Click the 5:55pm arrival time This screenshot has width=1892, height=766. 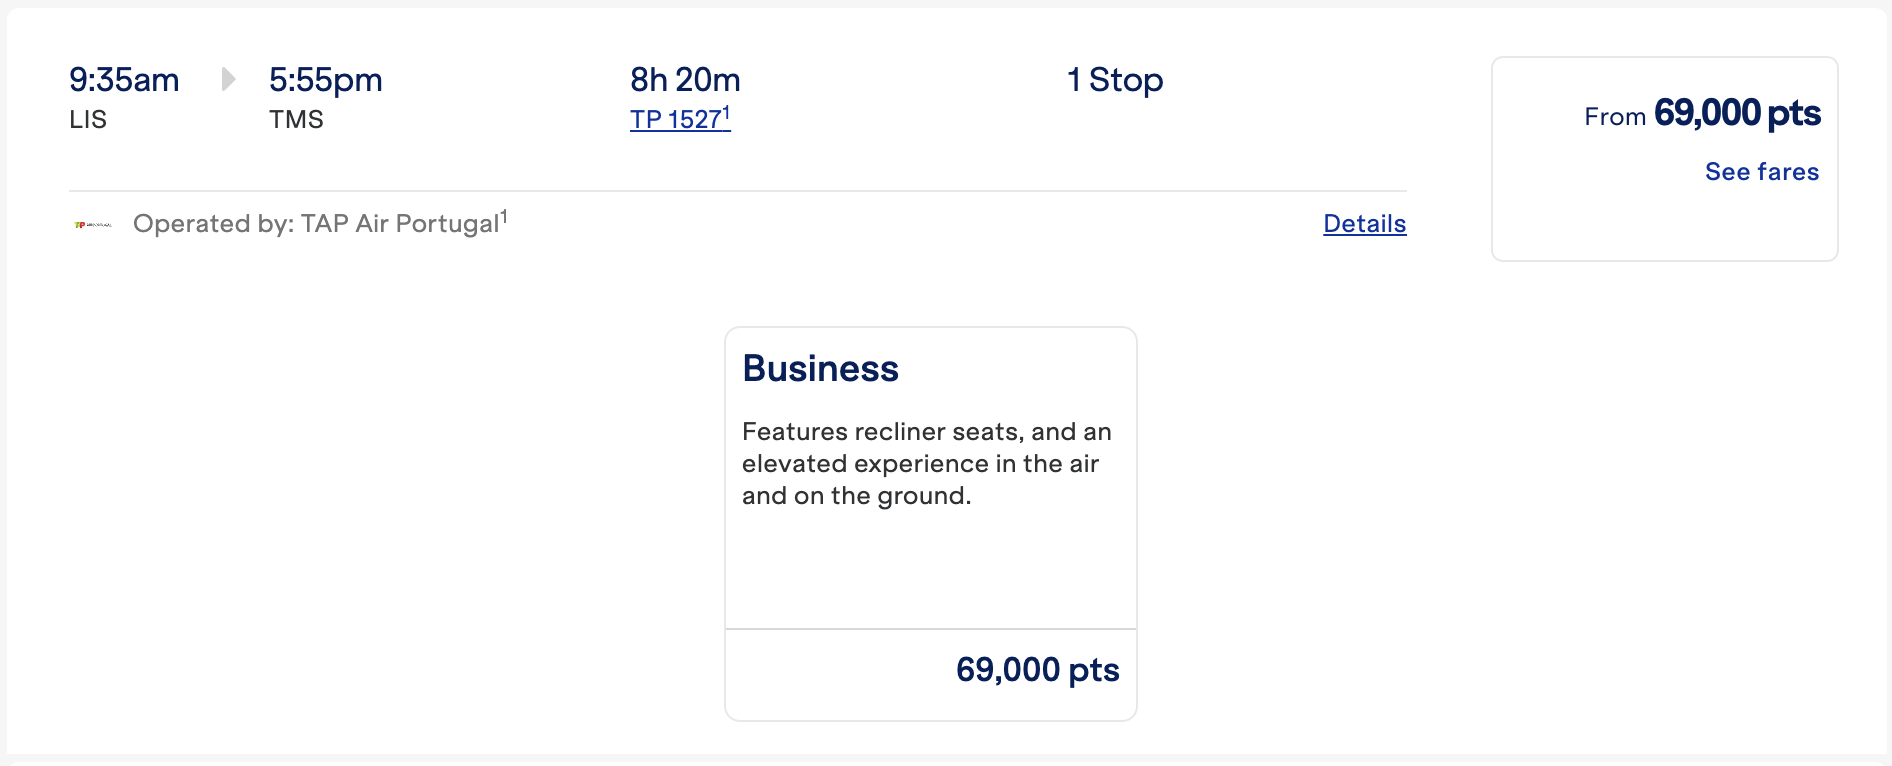click(x=326, y=78)
